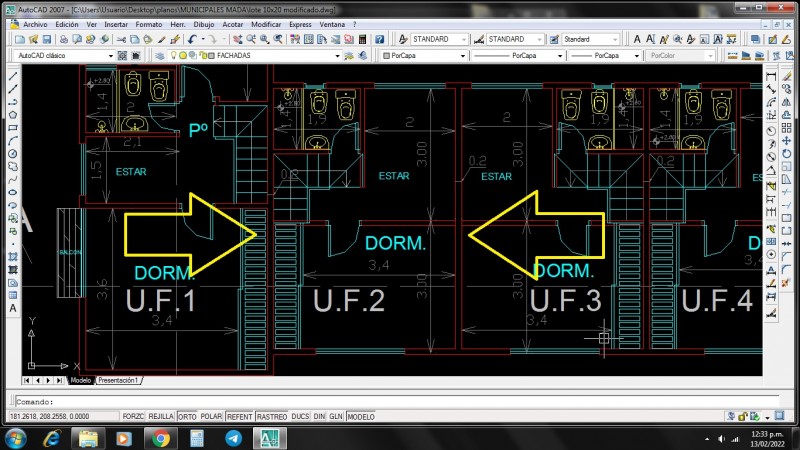Click the REJILLA grid button

[x=161, y=416]
